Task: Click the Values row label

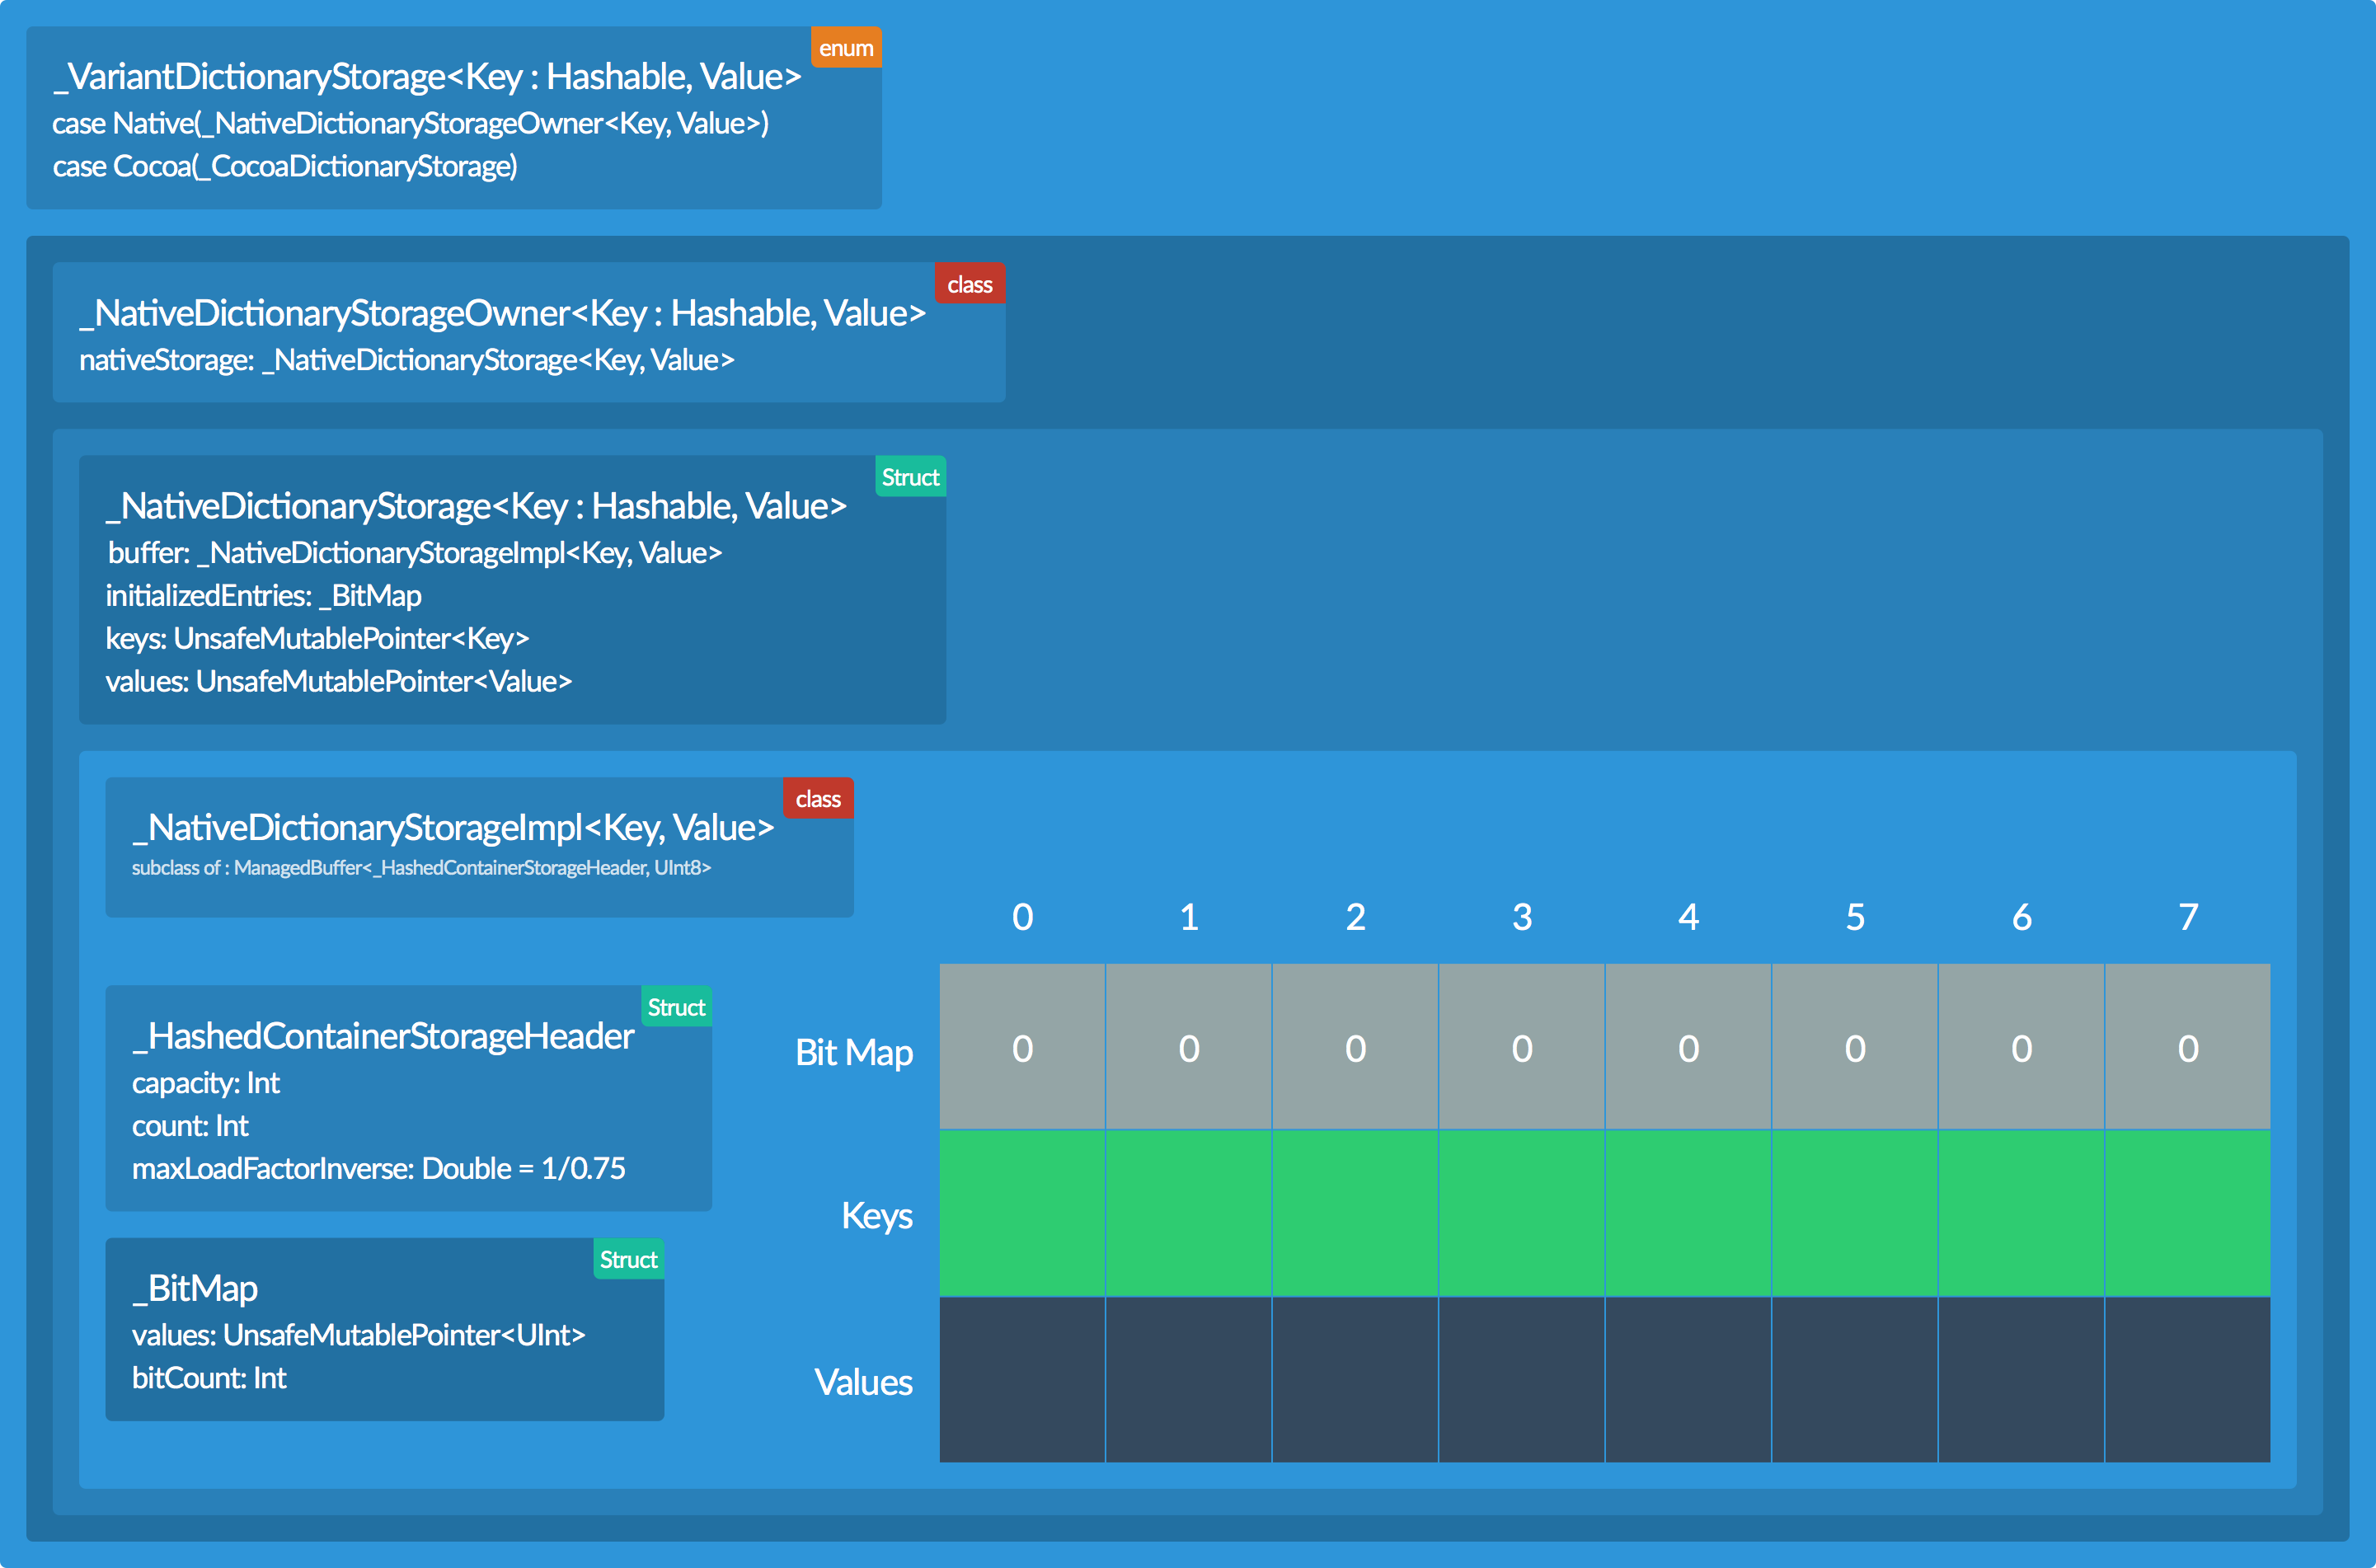Action: point(863,1382)
